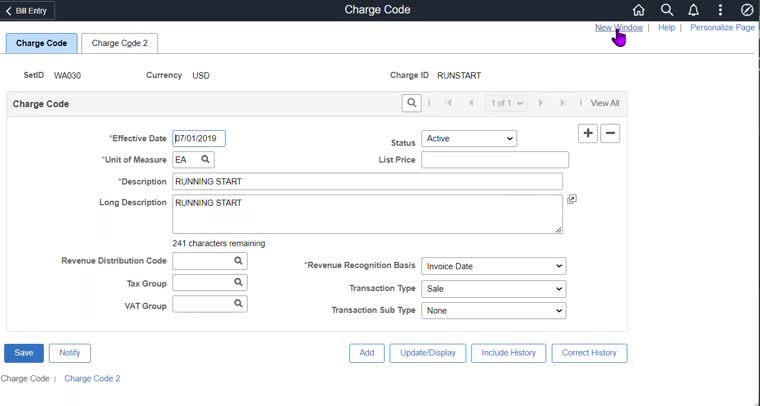Open Revenue Distribution Code lookup

[x=239, y=261]
